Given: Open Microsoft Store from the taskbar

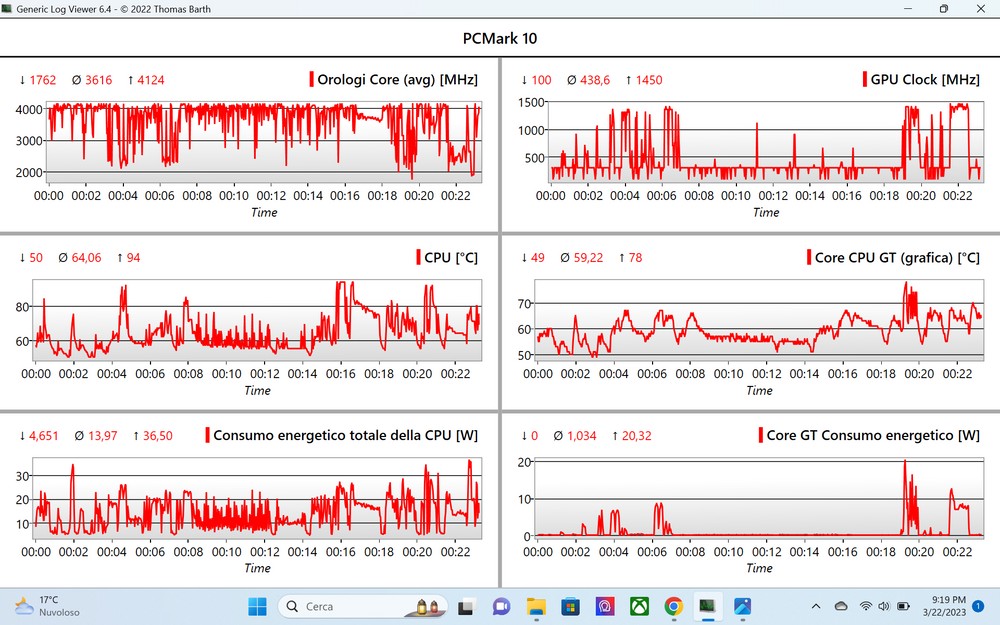Looking at the screenshot, I should 570,606.
